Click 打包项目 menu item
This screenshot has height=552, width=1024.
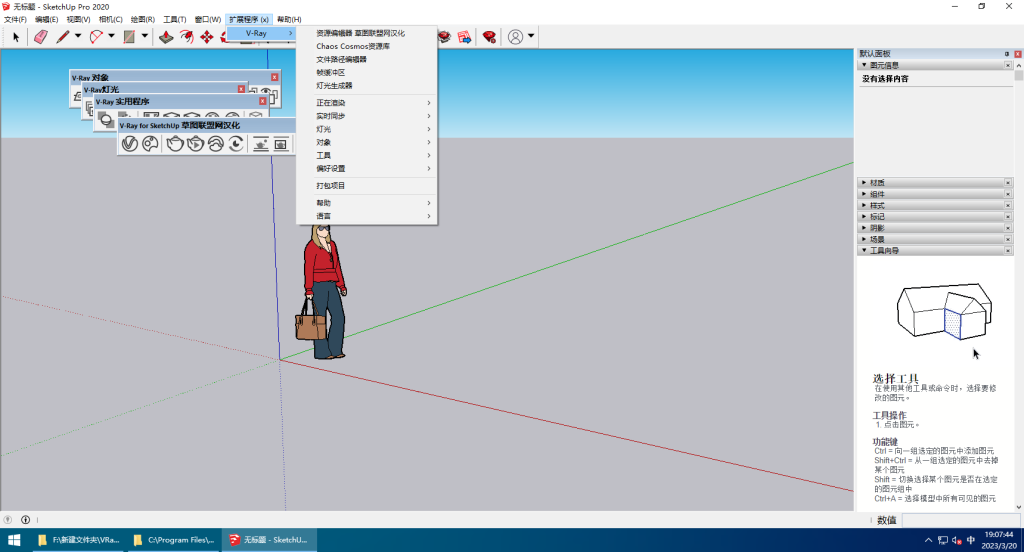(x=331, y=185)
